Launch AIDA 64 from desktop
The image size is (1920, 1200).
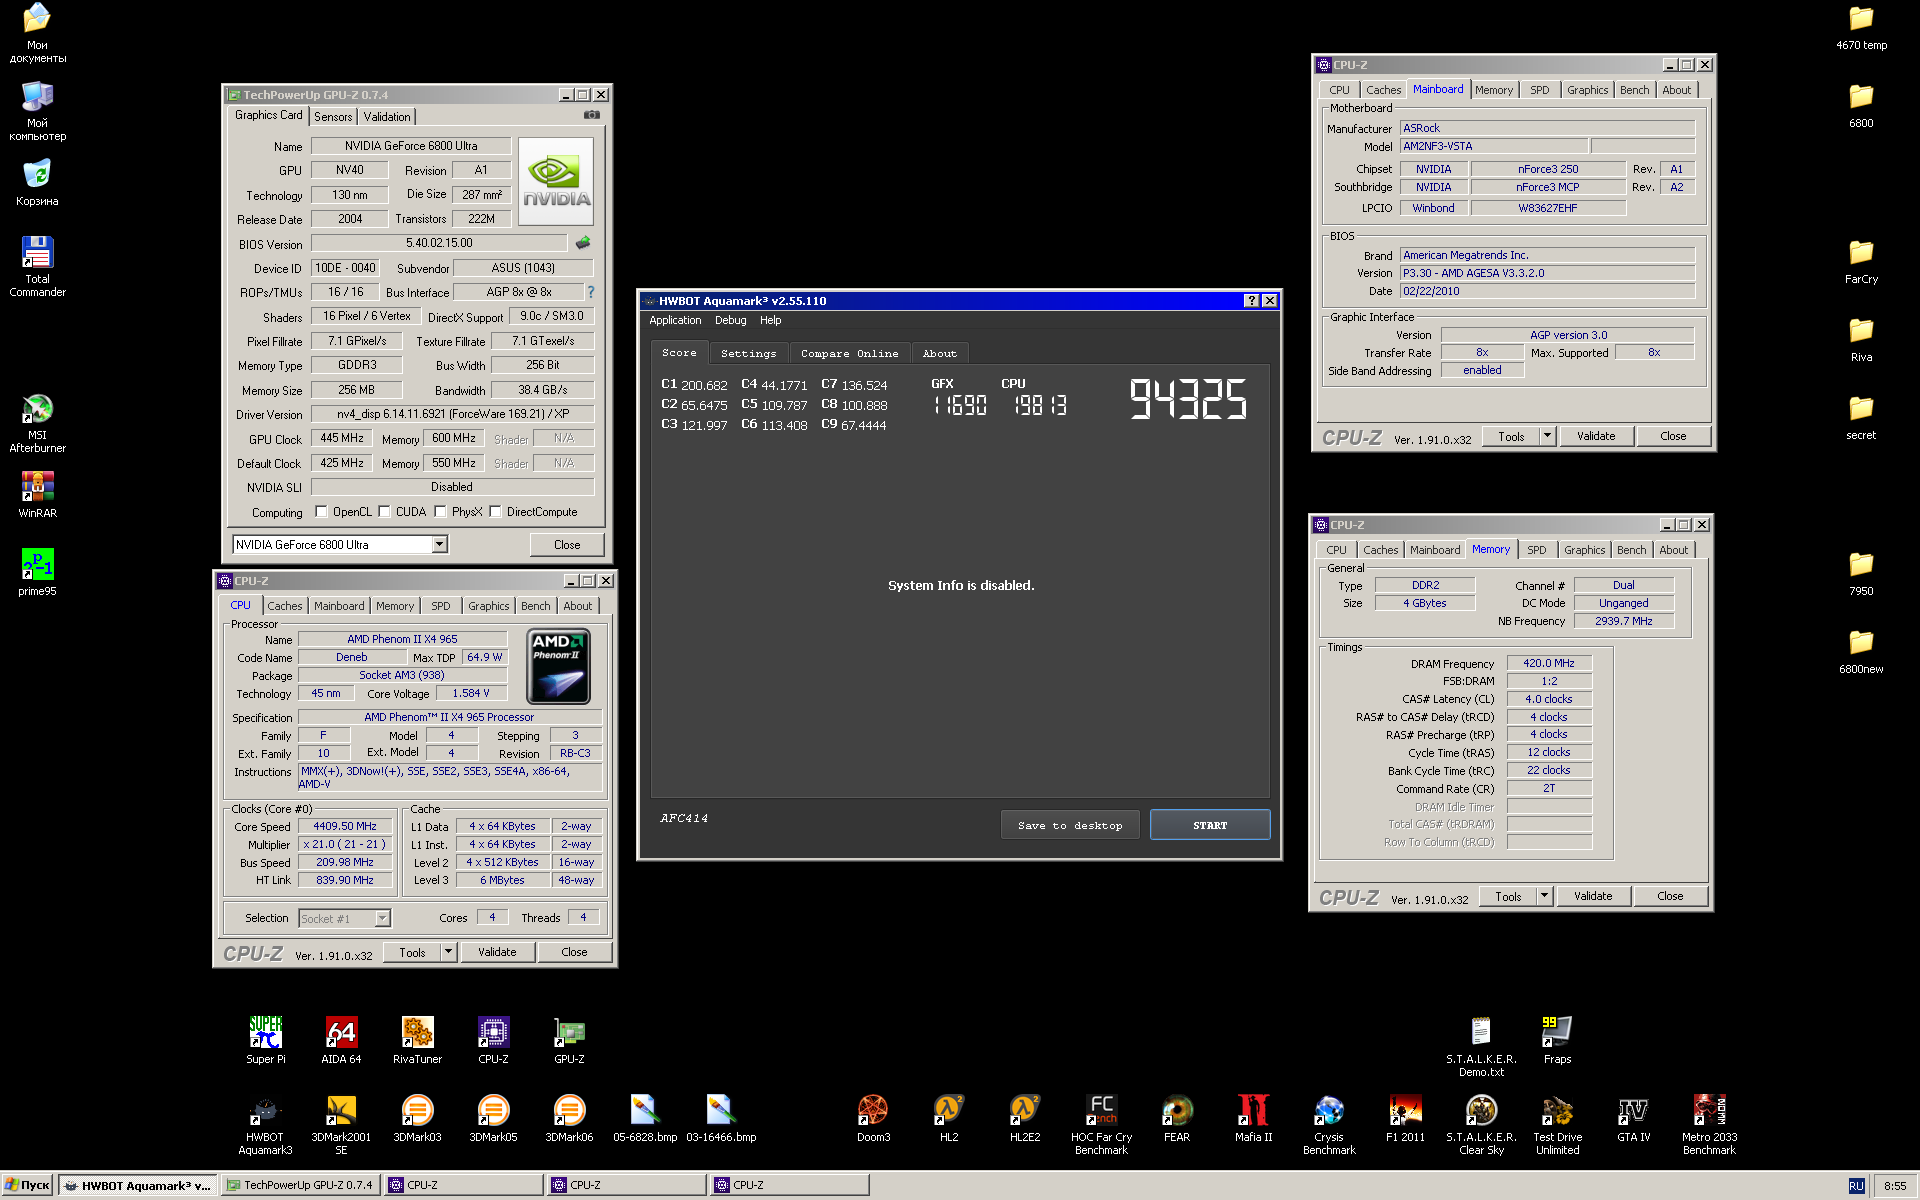pos(341,1040)
